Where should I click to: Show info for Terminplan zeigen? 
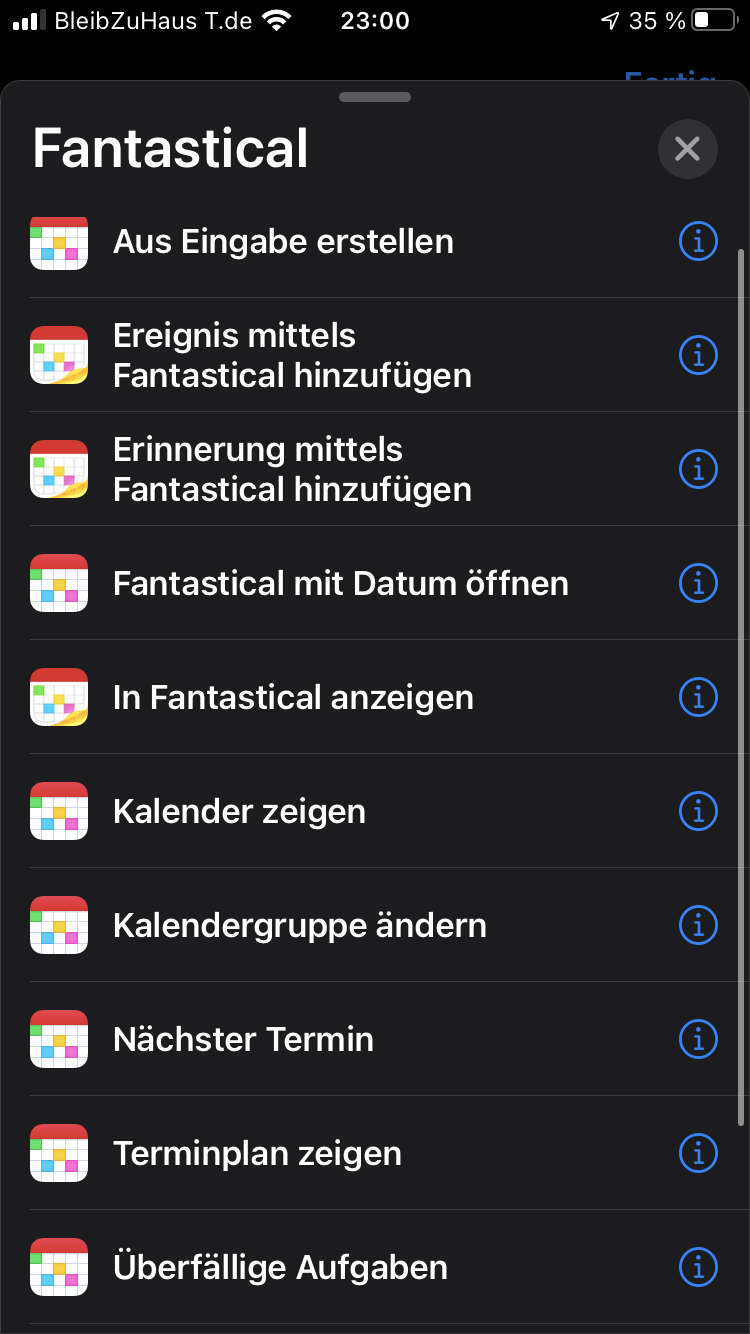pyautogui.click(x=698, y=1153)
